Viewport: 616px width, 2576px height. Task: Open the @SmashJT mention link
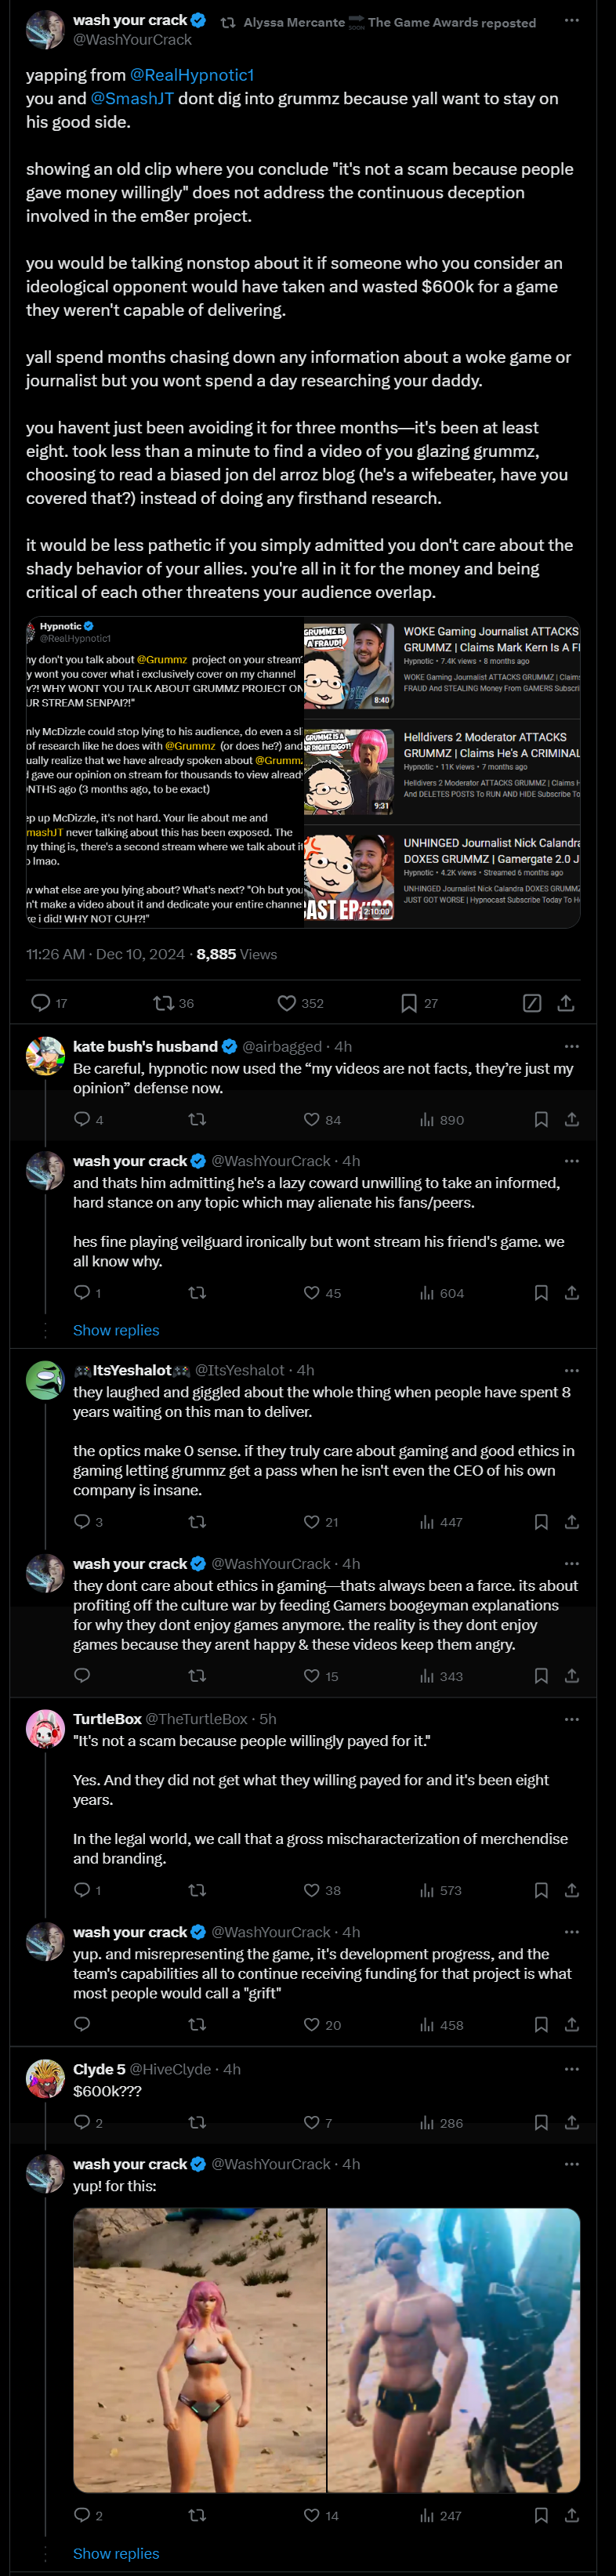pos(132,98)
